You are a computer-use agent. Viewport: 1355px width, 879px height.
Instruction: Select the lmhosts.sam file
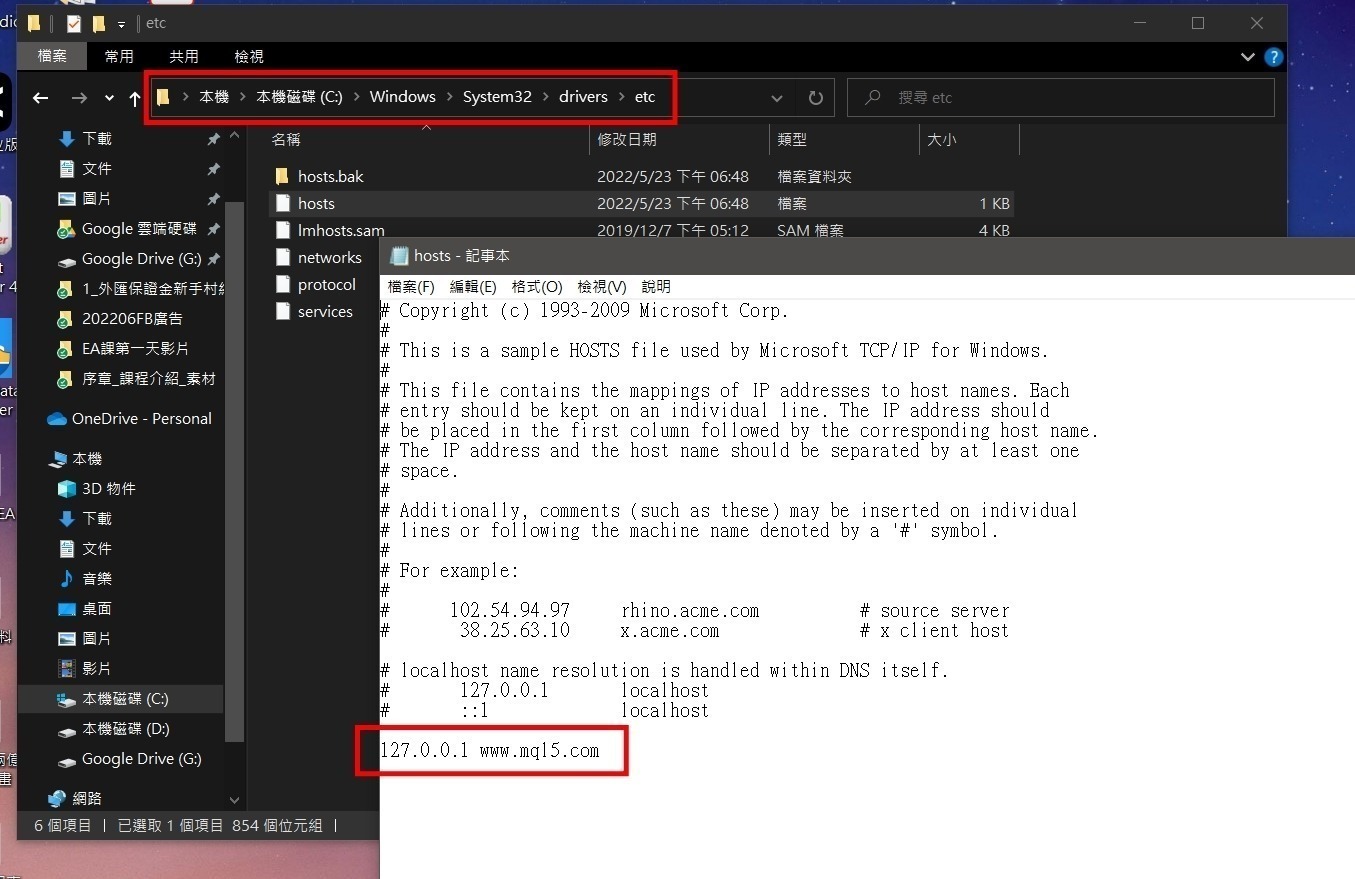coord(340,230)
